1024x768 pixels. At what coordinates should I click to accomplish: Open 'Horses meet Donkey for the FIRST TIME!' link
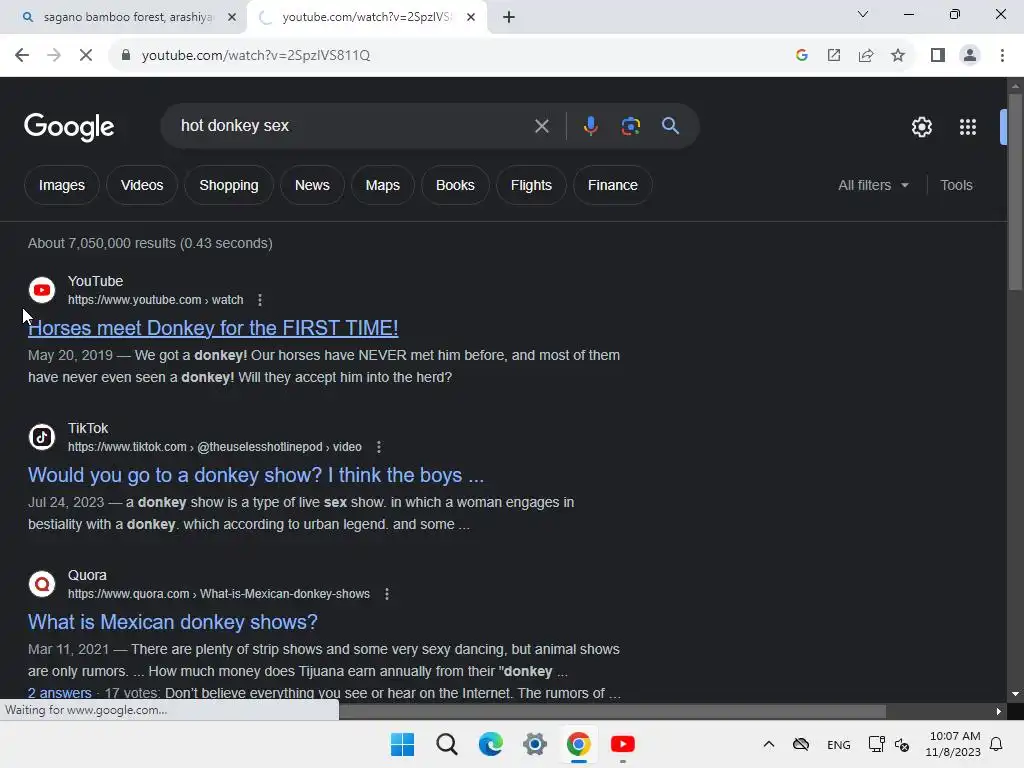click(x=213, y=328)
